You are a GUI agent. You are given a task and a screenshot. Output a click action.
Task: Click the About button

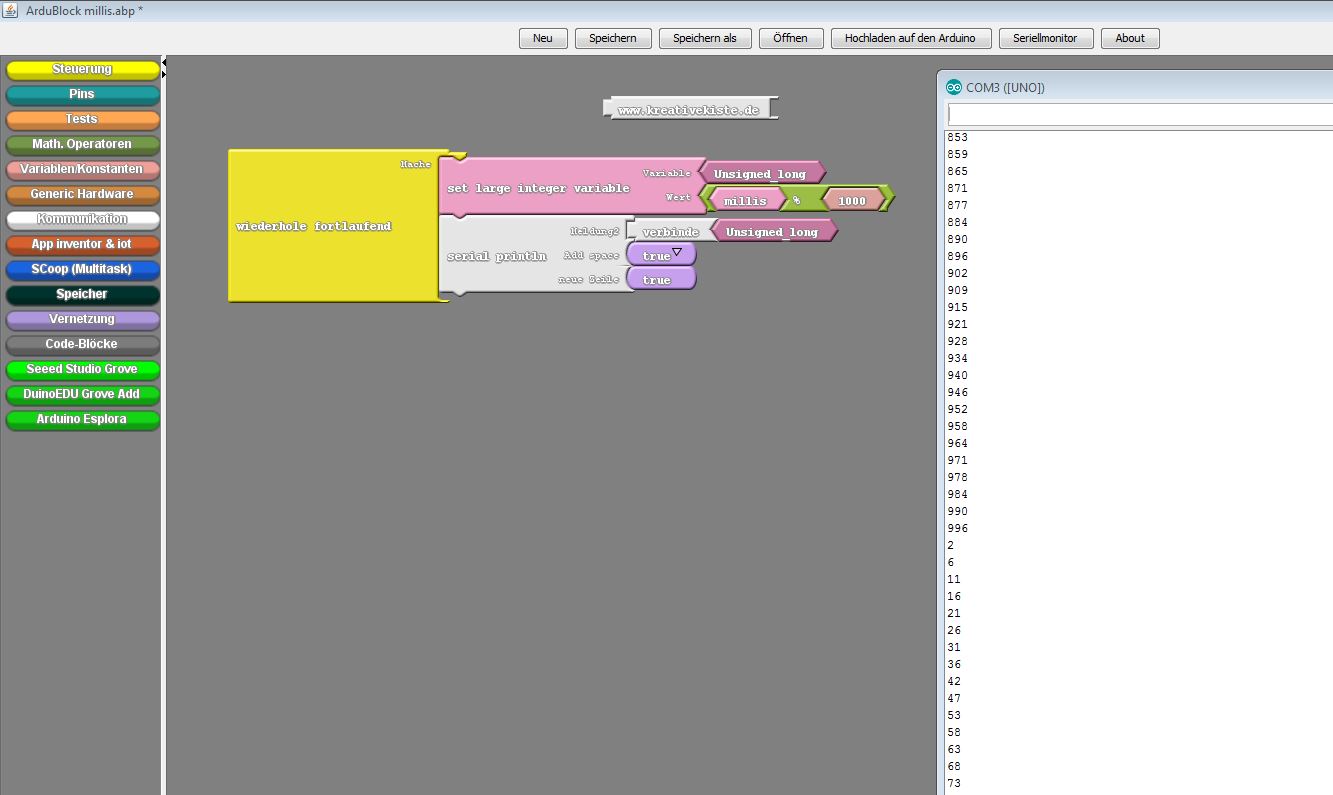tap(1130, 38)
